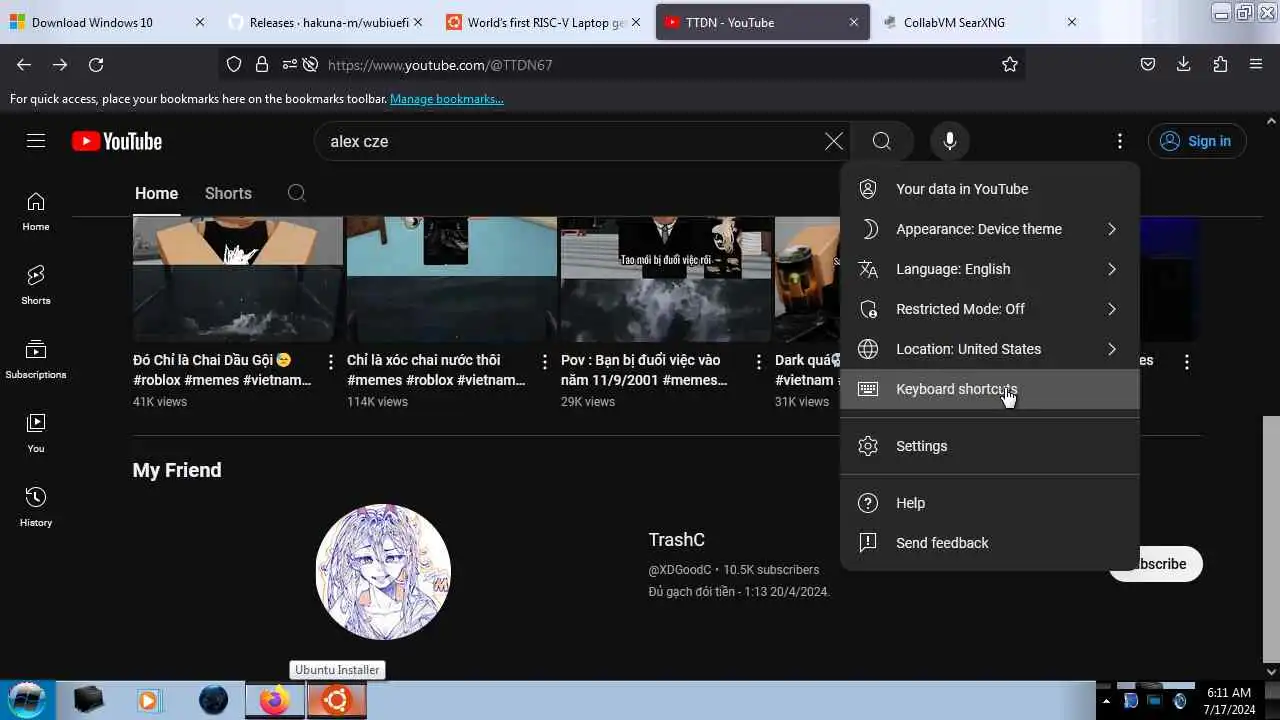Open the Firefox application menu
Viewport: 1280px width, 720px height.
(x=1256, y=64)
